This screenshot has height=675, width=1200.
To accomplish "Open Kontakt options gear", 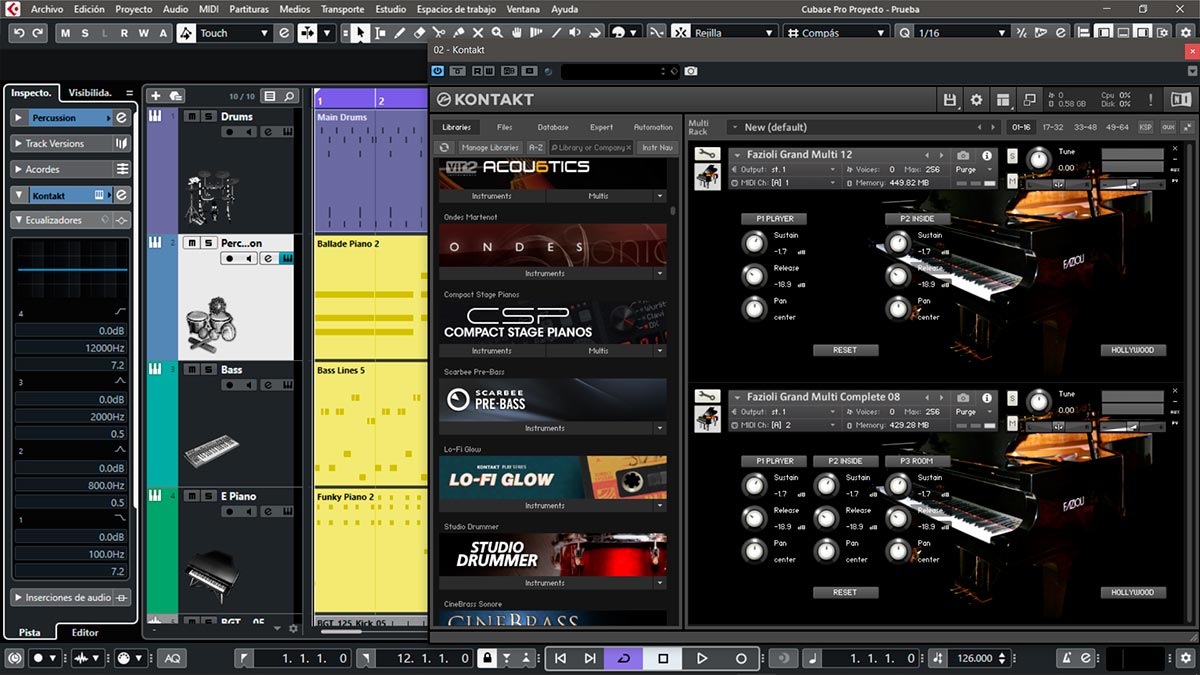I will point(977,100).
